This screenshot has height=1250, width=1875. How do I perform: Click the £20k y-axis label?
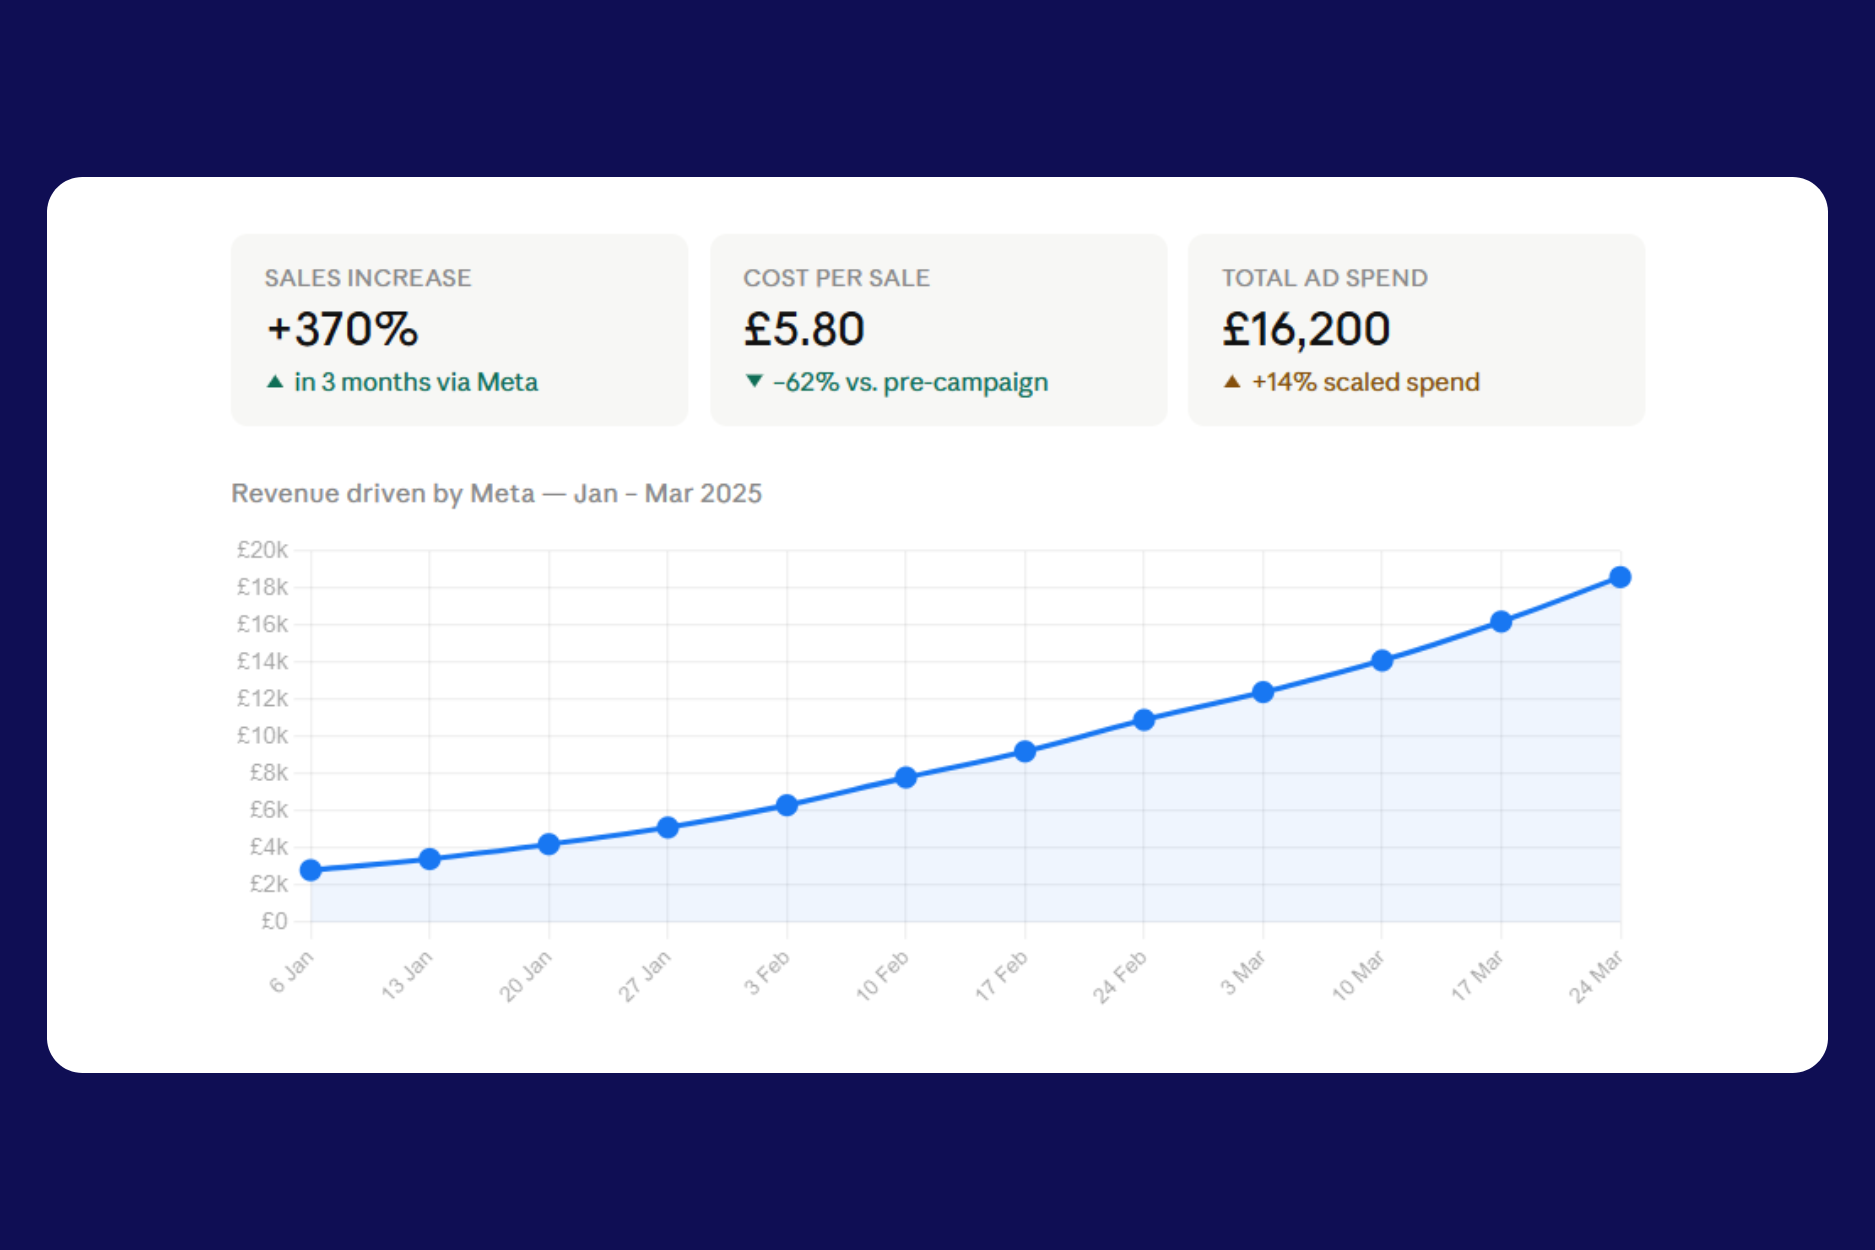pyautogui.click(x=262, y=549)
